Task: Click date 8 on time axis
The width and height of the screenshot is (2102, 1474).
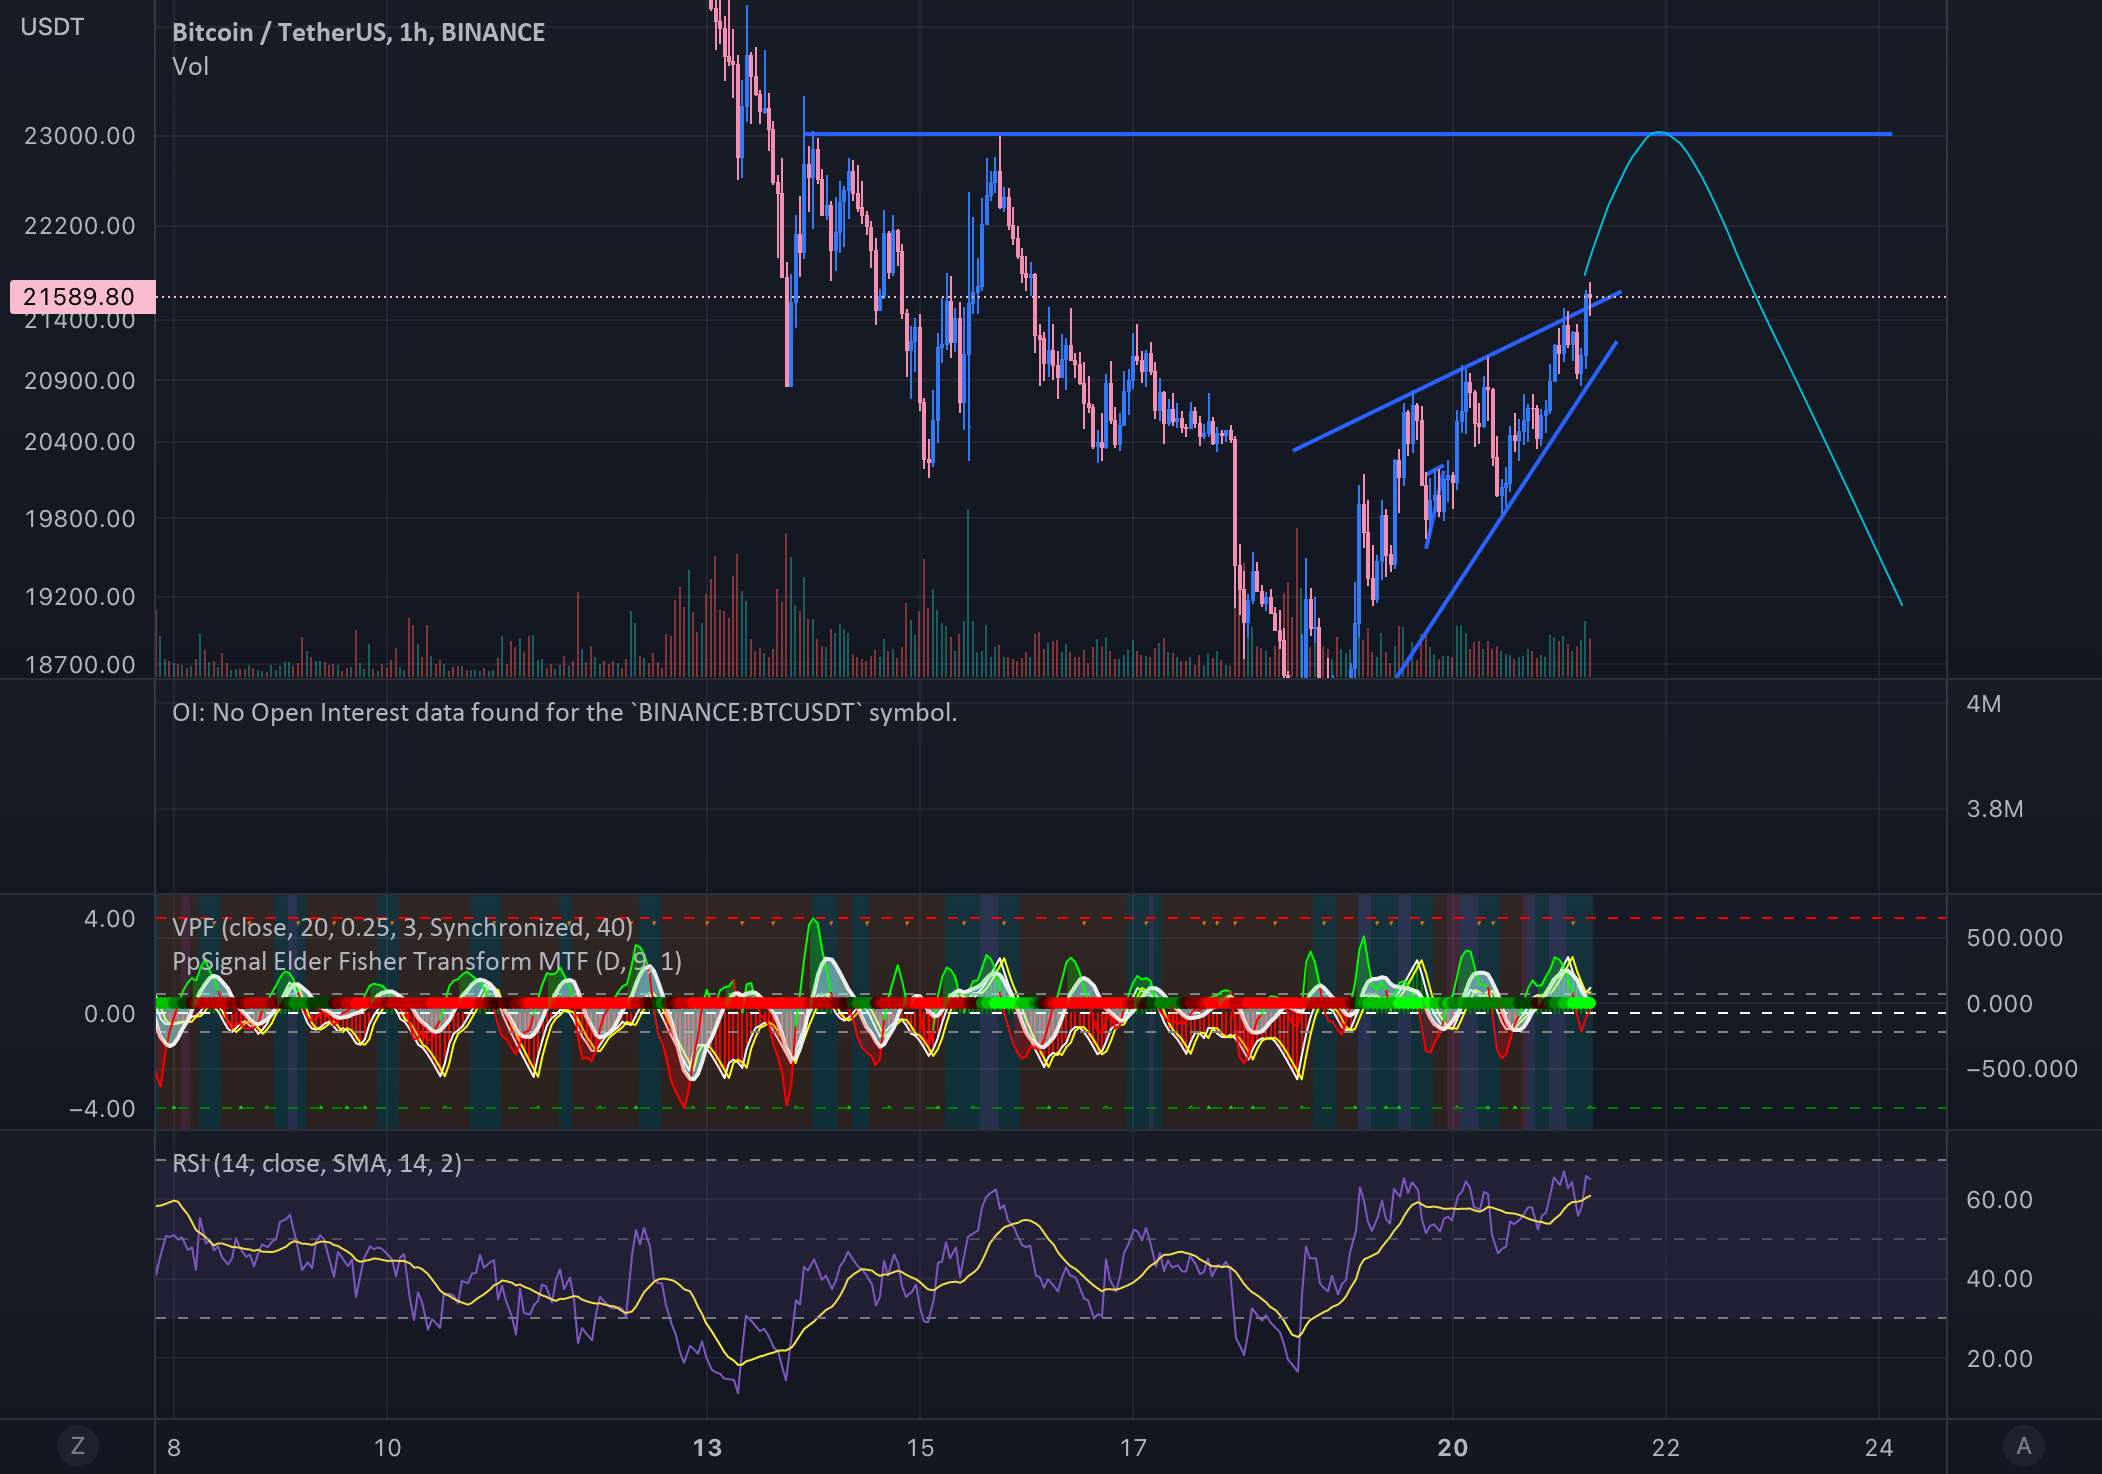Action: 174,1447
